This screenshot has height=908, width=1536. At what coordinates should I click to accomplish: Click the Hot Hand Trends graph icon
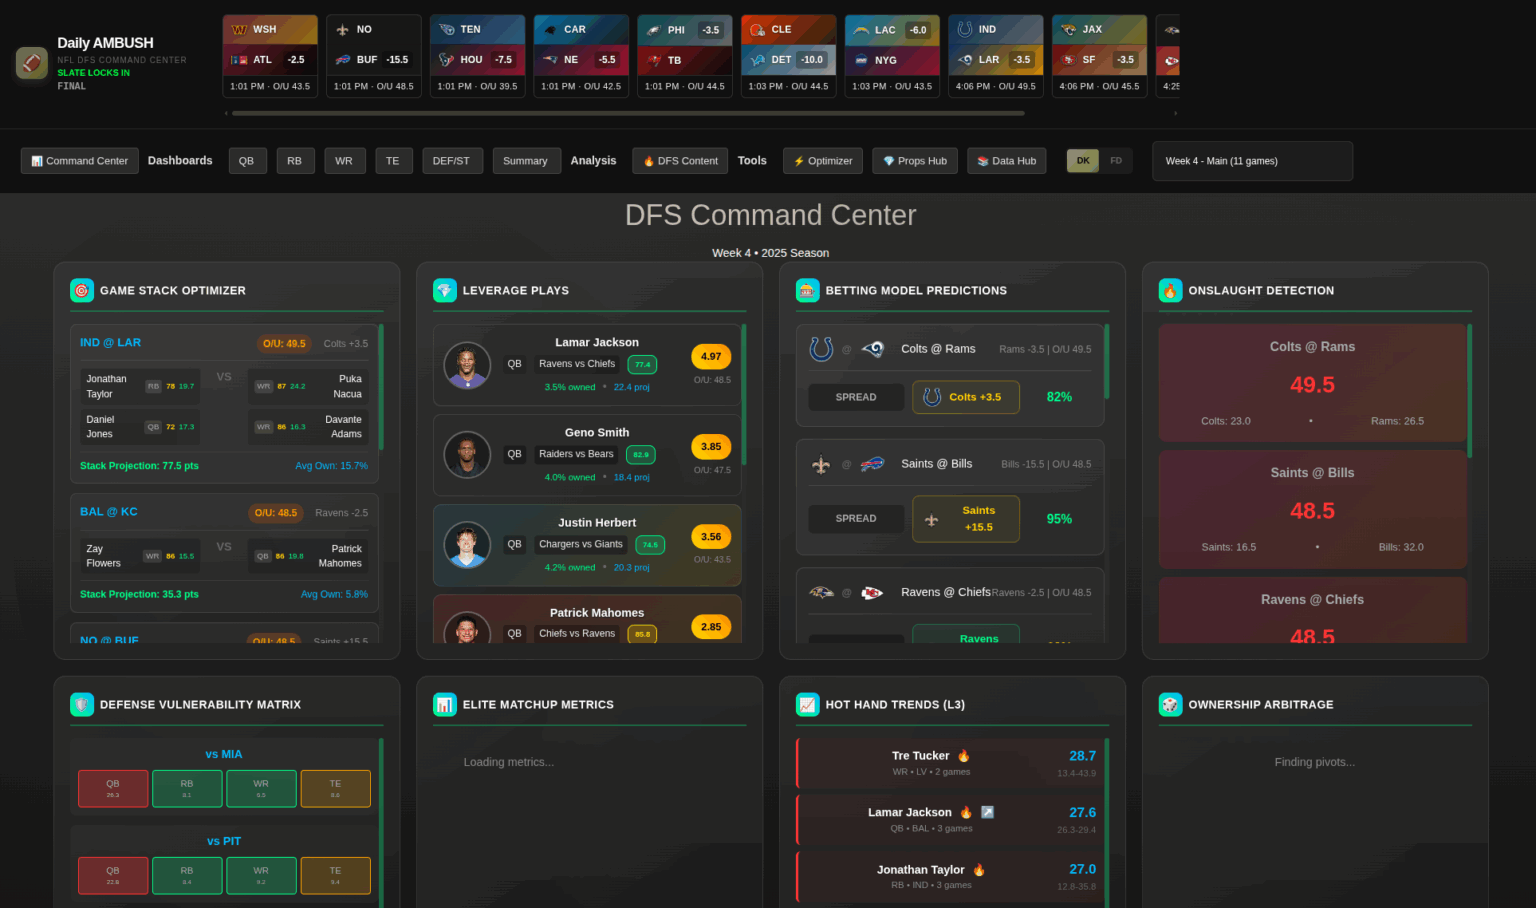click(807, 704)
